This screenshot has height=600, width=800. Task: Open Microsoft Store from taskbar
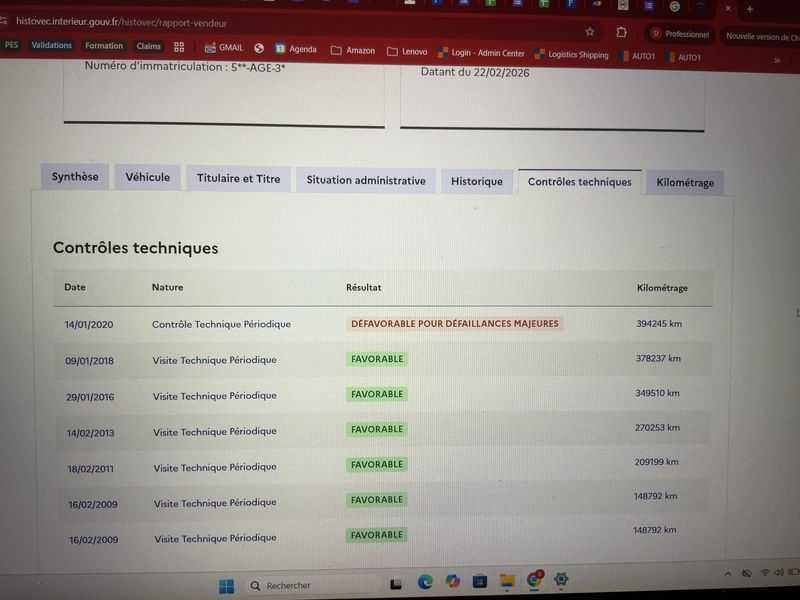point(479,581)
